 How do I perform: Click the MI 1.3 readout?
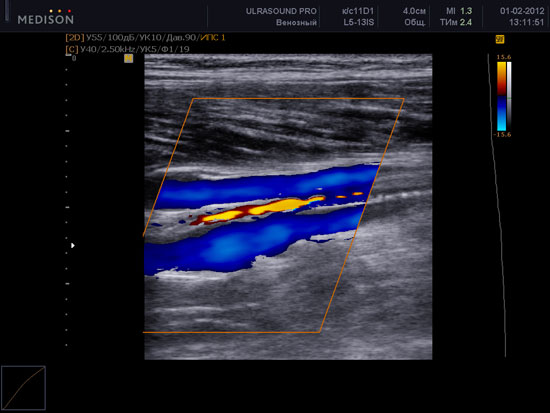point(459,11)
